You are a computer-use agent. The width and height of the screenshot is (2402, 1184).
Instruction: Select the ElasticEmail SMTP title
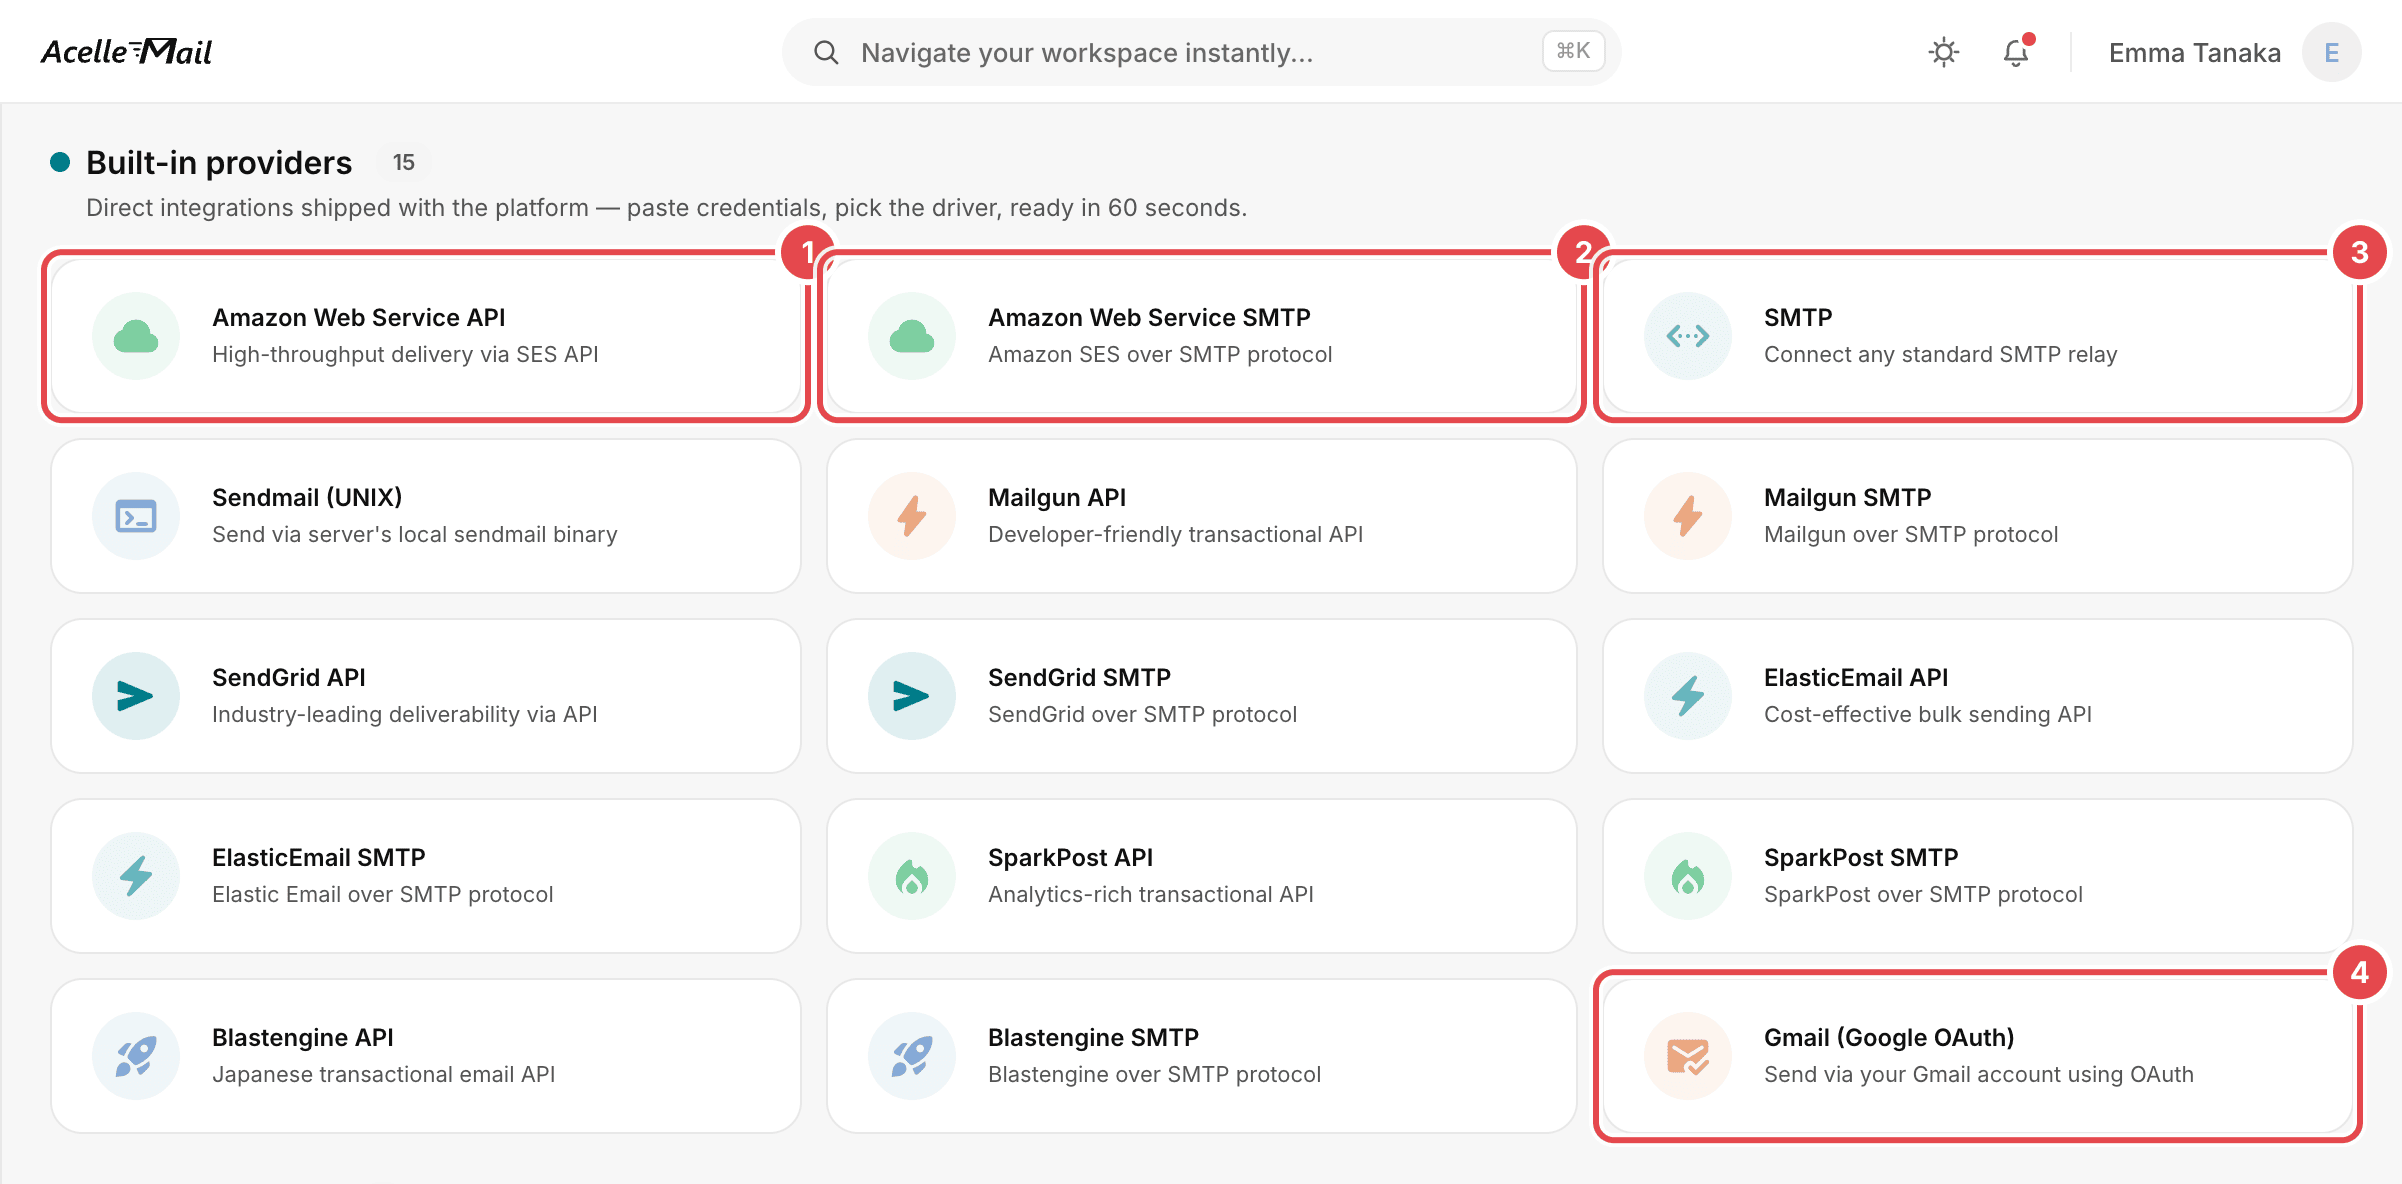coord(319,858)
